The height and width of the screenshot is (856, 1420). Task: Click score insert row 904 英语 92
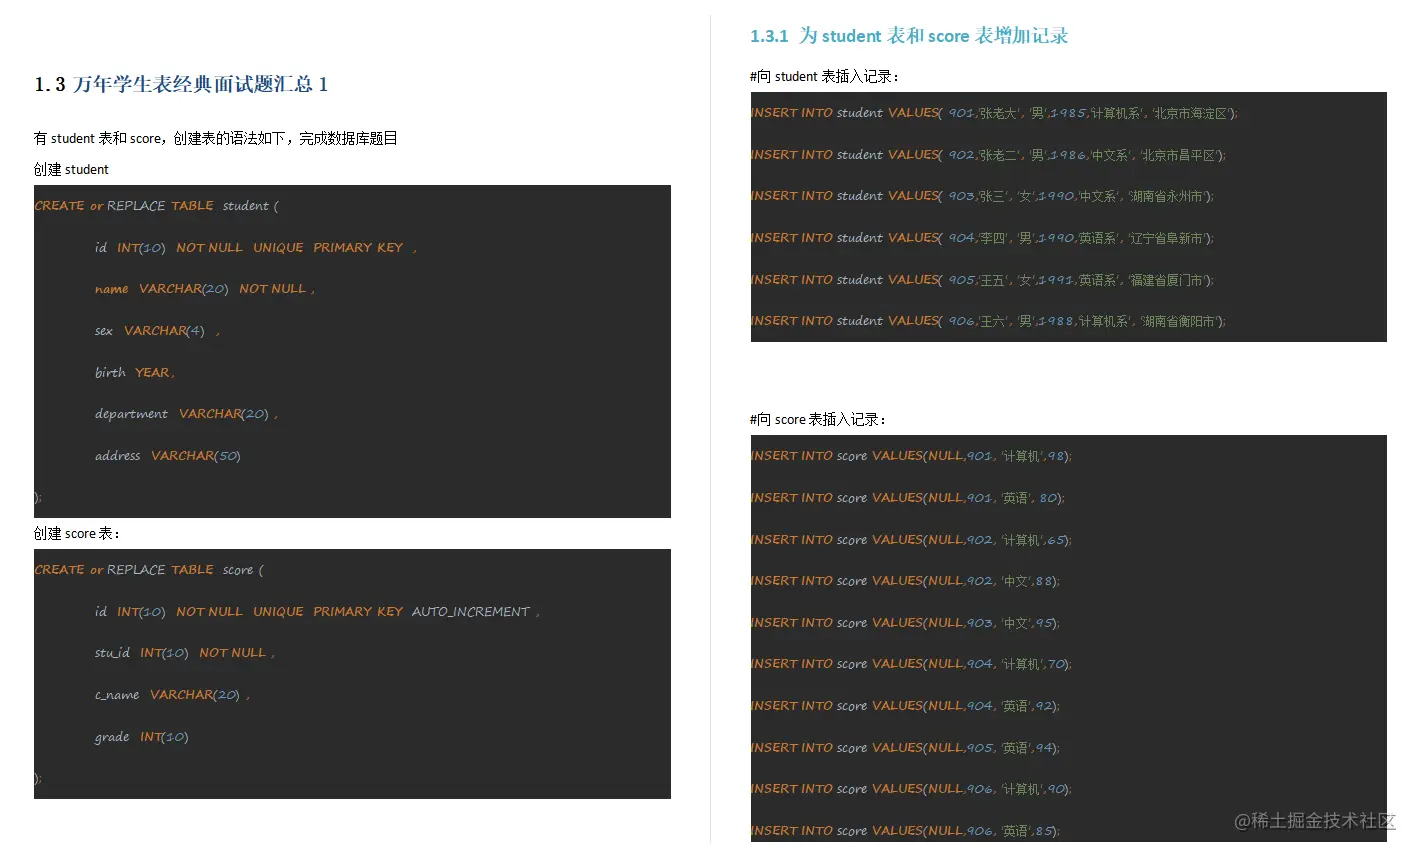906,706
